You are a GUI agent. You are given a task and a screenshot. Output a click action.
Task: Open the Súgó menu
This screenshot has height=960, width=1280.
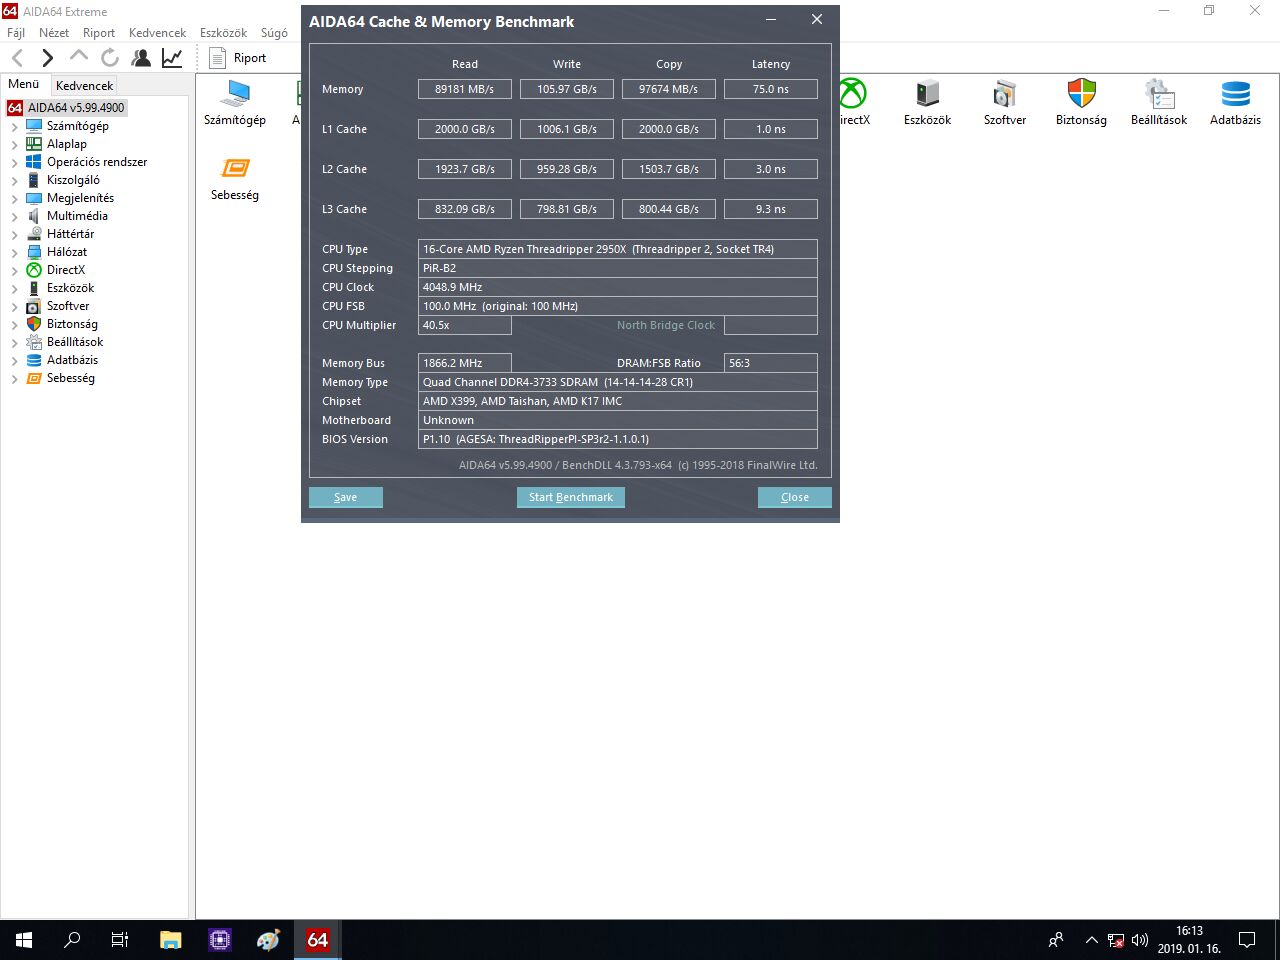click(274, 33)
